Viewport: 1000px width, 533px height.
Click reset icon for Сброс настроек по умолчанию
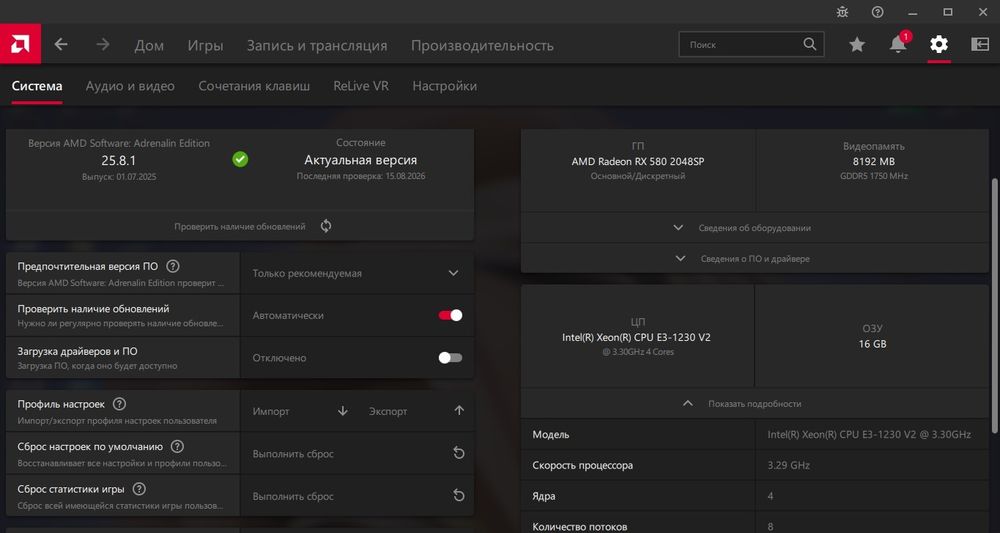coord(459,453)
